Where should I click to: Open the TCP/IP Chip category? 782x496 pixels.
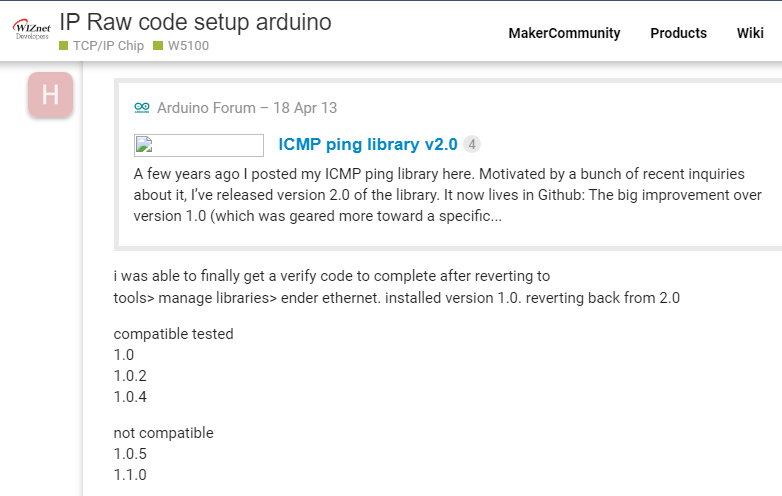pyautogui.click(x=108, y=46)
